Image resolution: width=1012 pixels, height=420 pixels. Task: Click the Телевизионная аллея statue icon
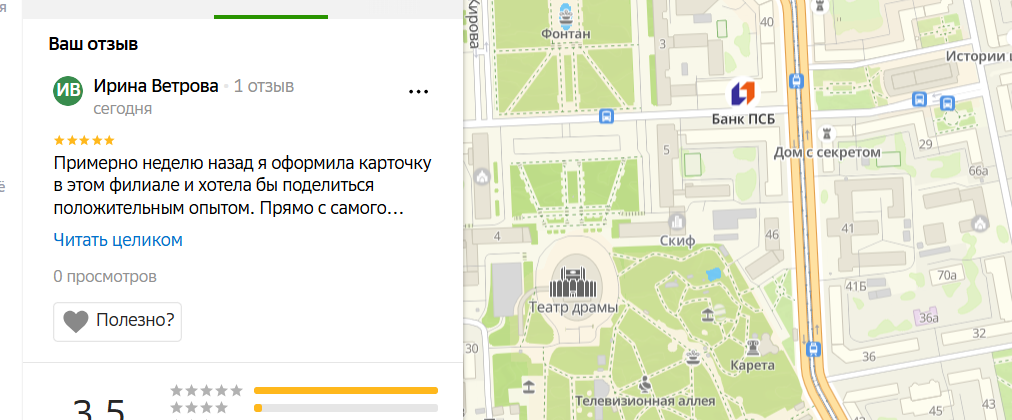[644, 385]
